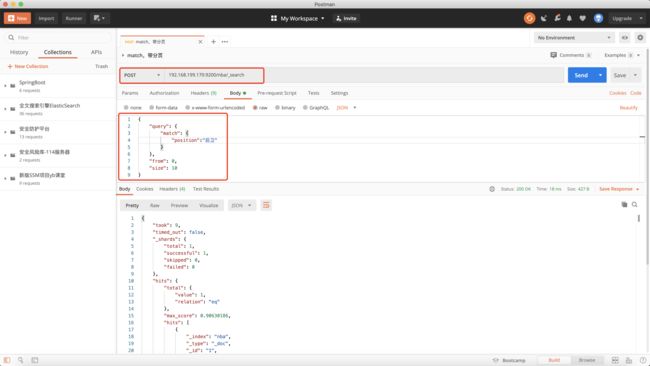650x366 pixels.
Task: Open the No Environment dropdown
Action: [574, 38]
